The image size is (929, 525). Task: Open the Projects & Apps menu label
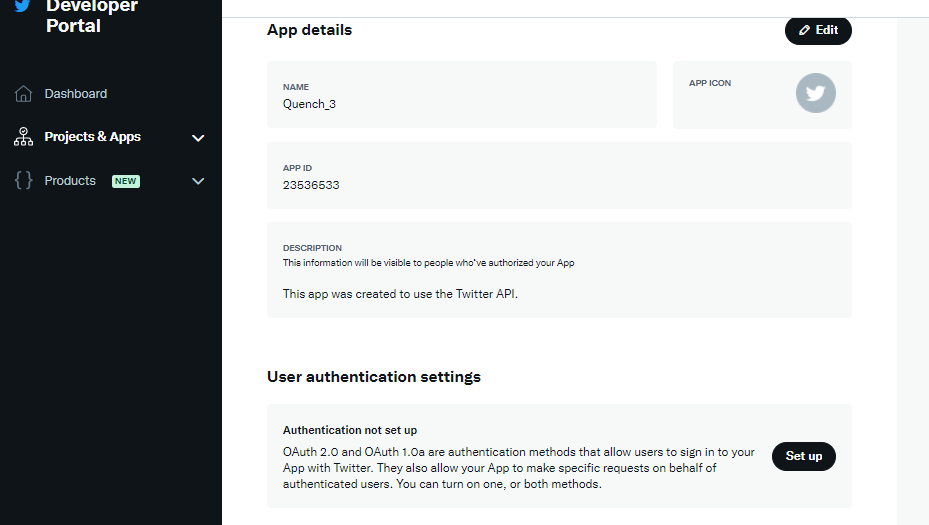(x=92, y=137)
